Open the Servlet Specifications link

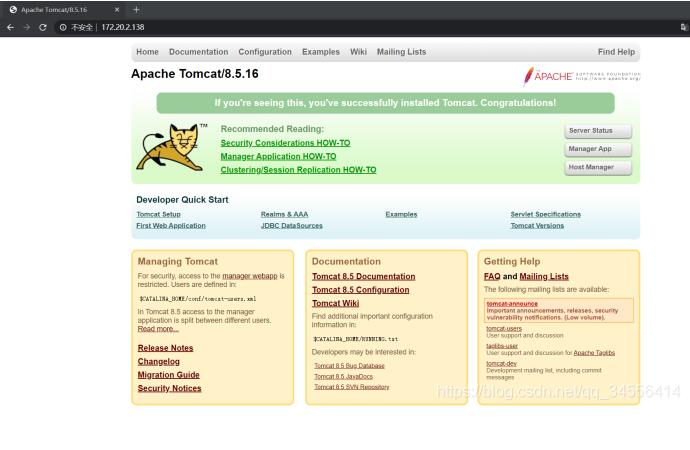click(x=546, y=214)
